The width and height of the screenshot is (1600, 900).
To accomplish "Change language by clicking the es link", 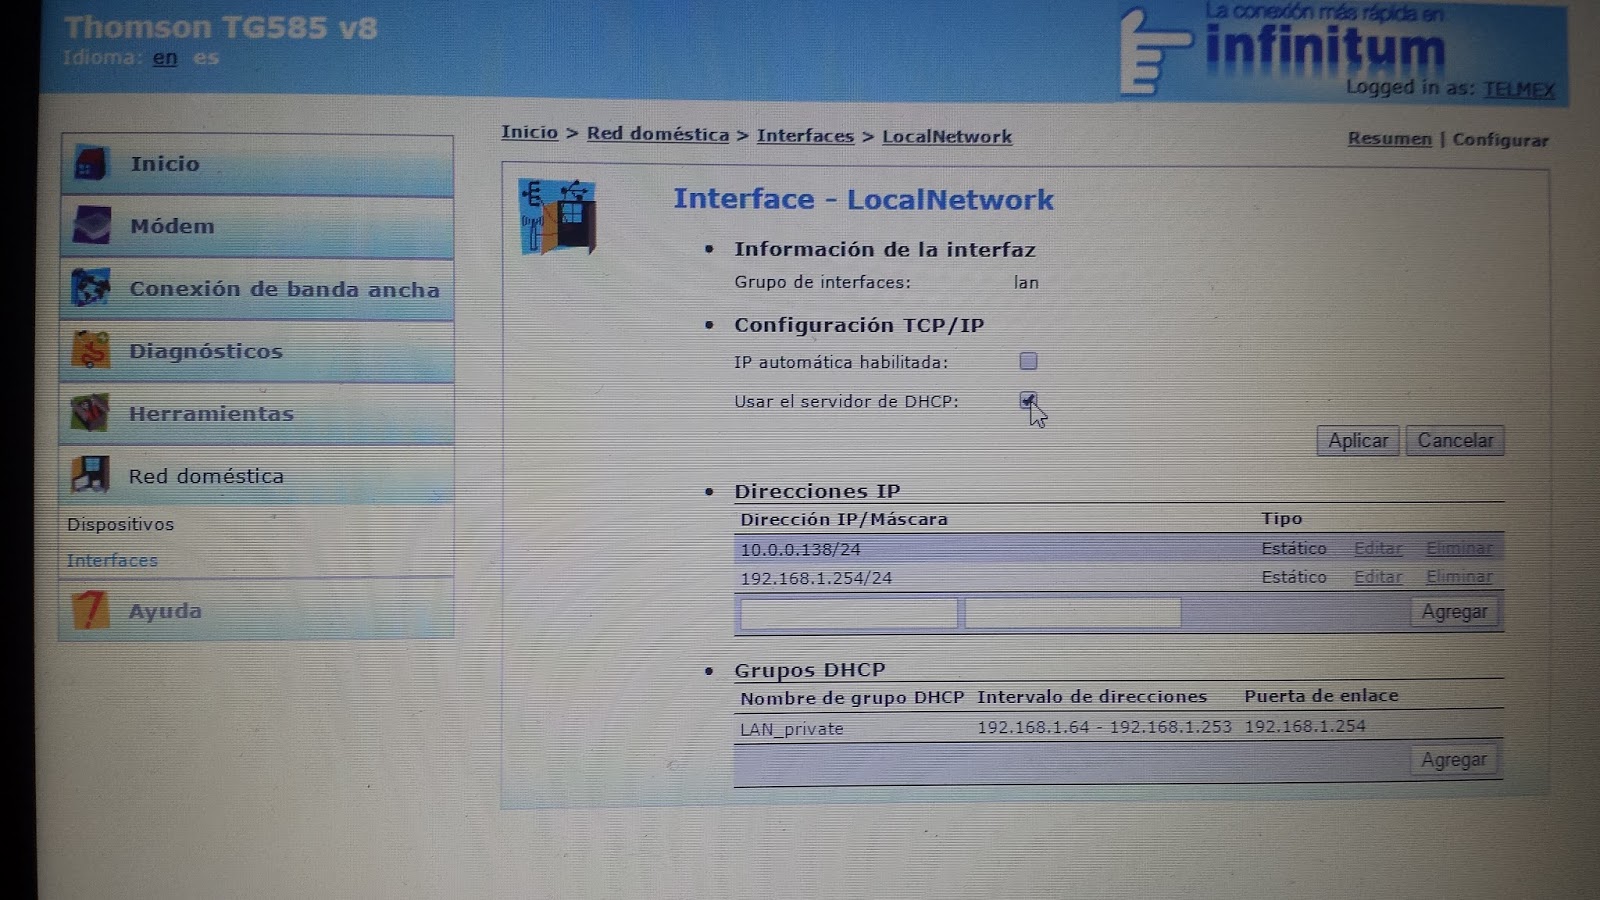I will [206, 58].
